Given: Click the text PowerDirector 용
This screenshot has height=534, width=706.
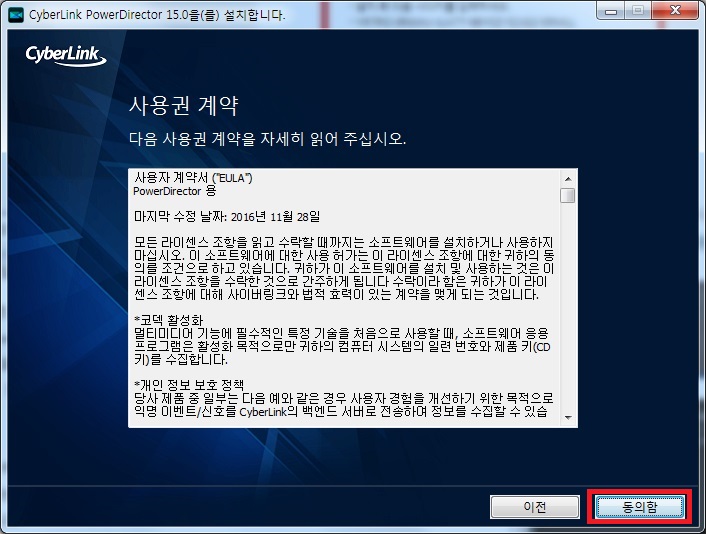Looking at the screenshot, I should (x=175, y=191).
